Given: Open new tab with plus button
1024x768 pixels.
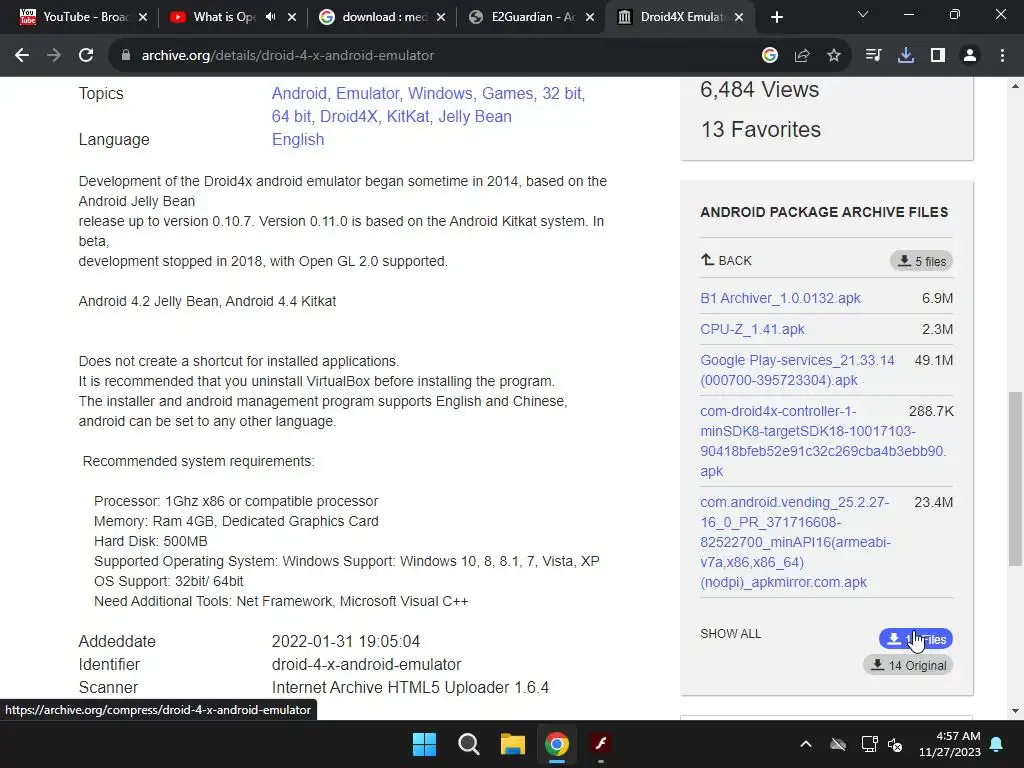Looking at the screenshot, I should 776,17.
